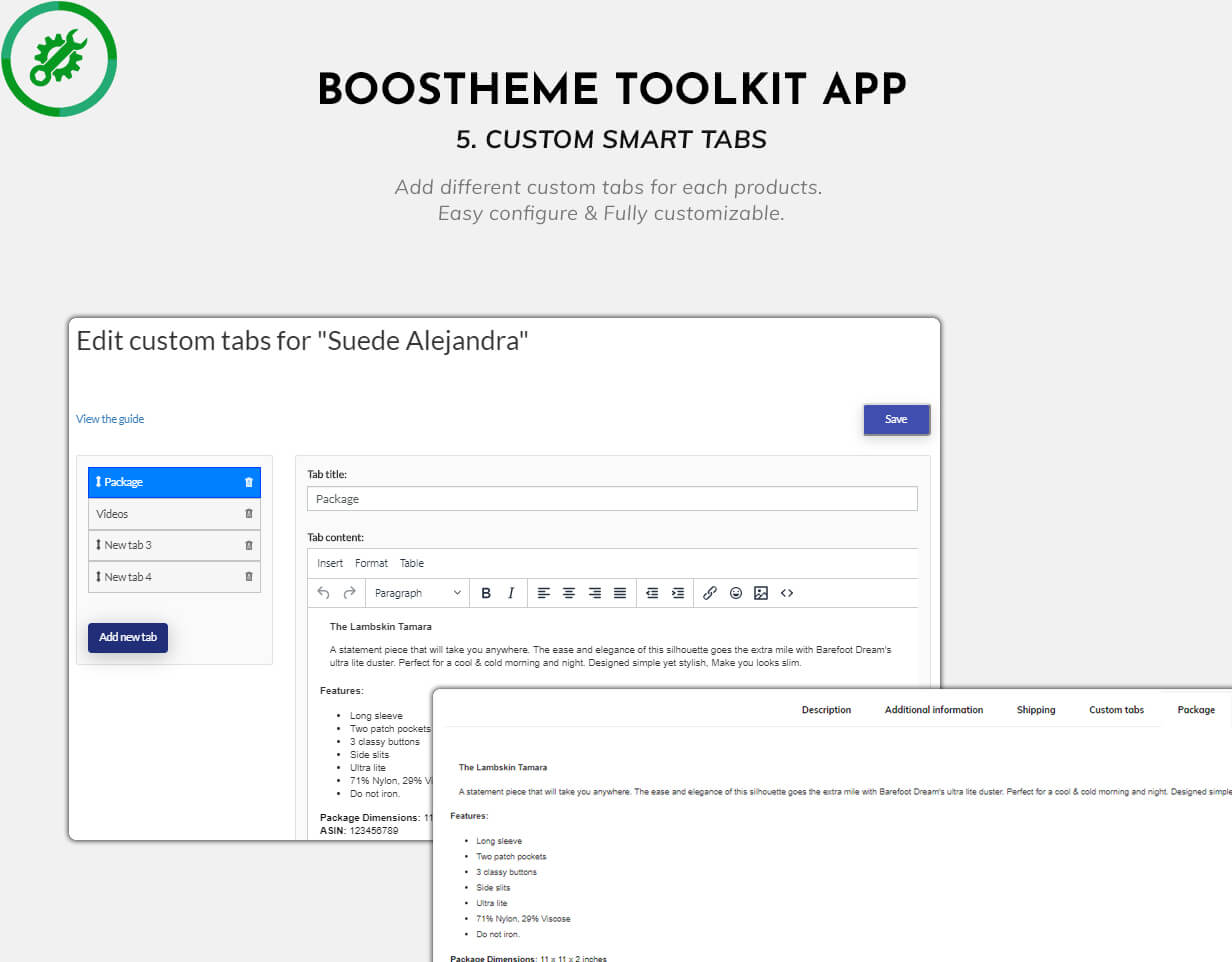Align text center
The image size is (1232, 962).
[569, 593]
